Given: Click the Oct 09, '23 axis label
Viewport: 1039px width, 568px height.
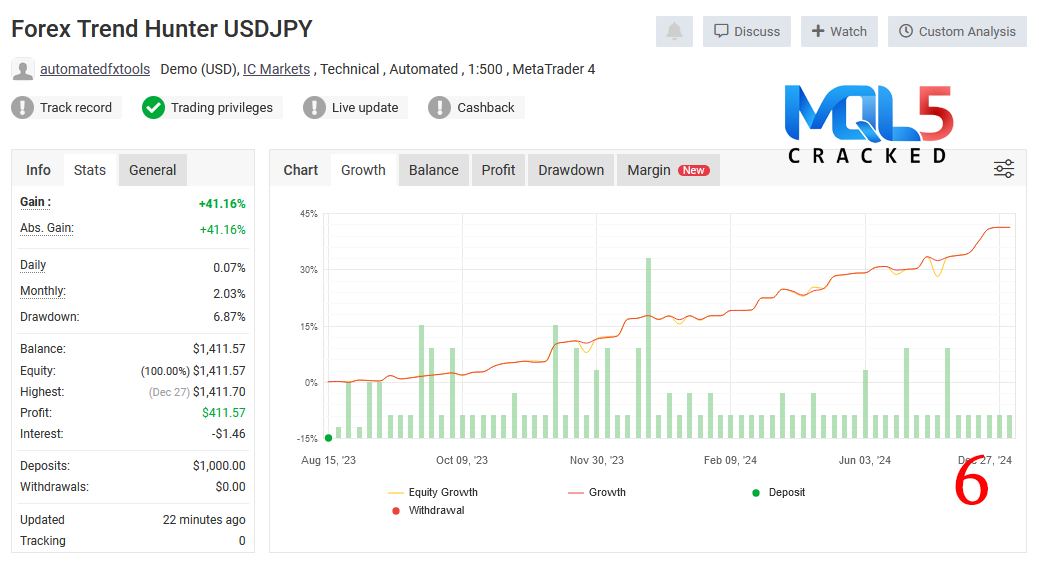Looking at the screenshot, I should click(462, 460).
